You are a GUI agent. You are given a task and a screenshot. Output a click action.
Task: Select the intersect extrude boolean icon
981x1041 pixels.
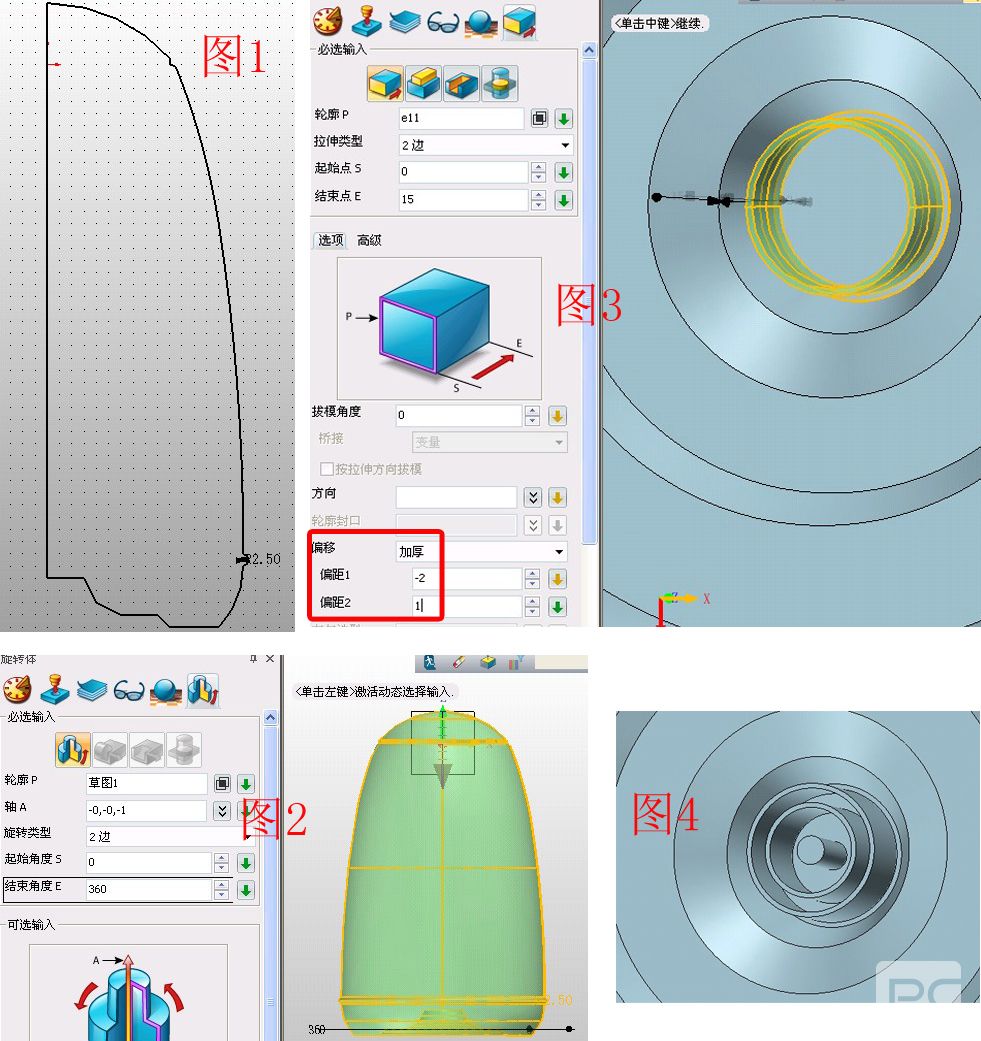[497, 85]
